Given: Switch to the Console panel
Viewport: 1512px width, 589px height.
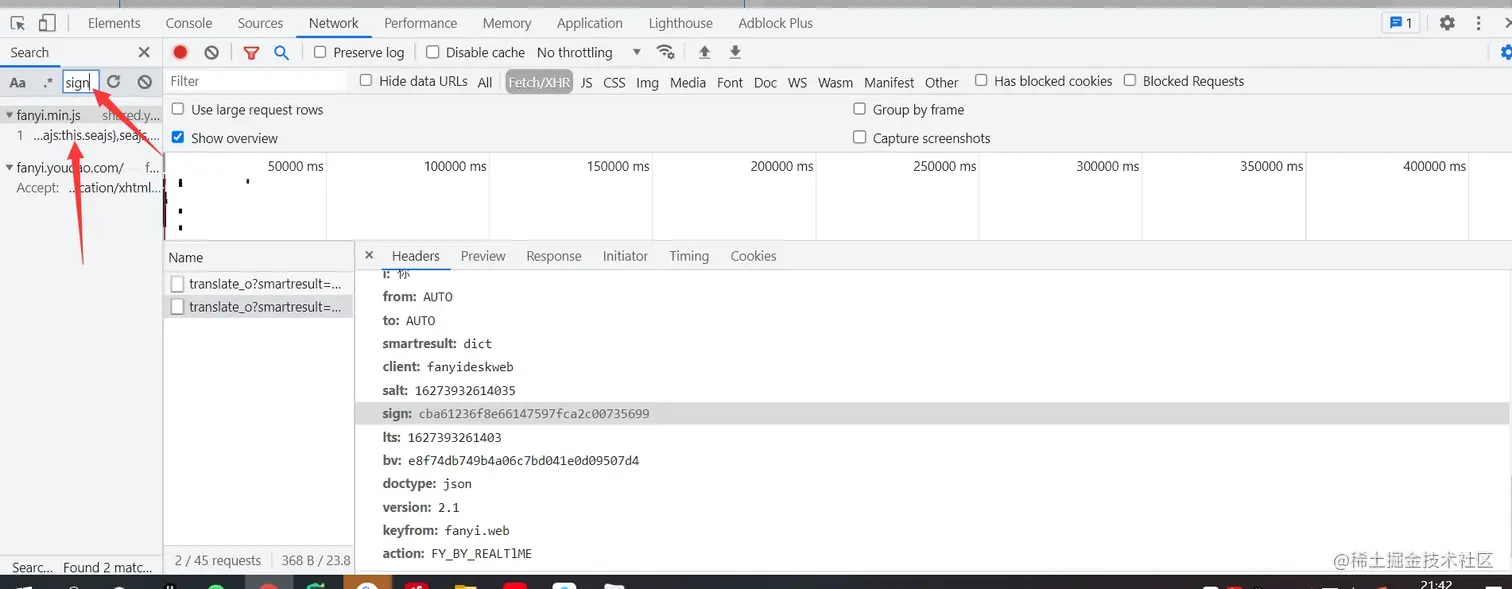Looking at the screenshot, I should point(189,23).
